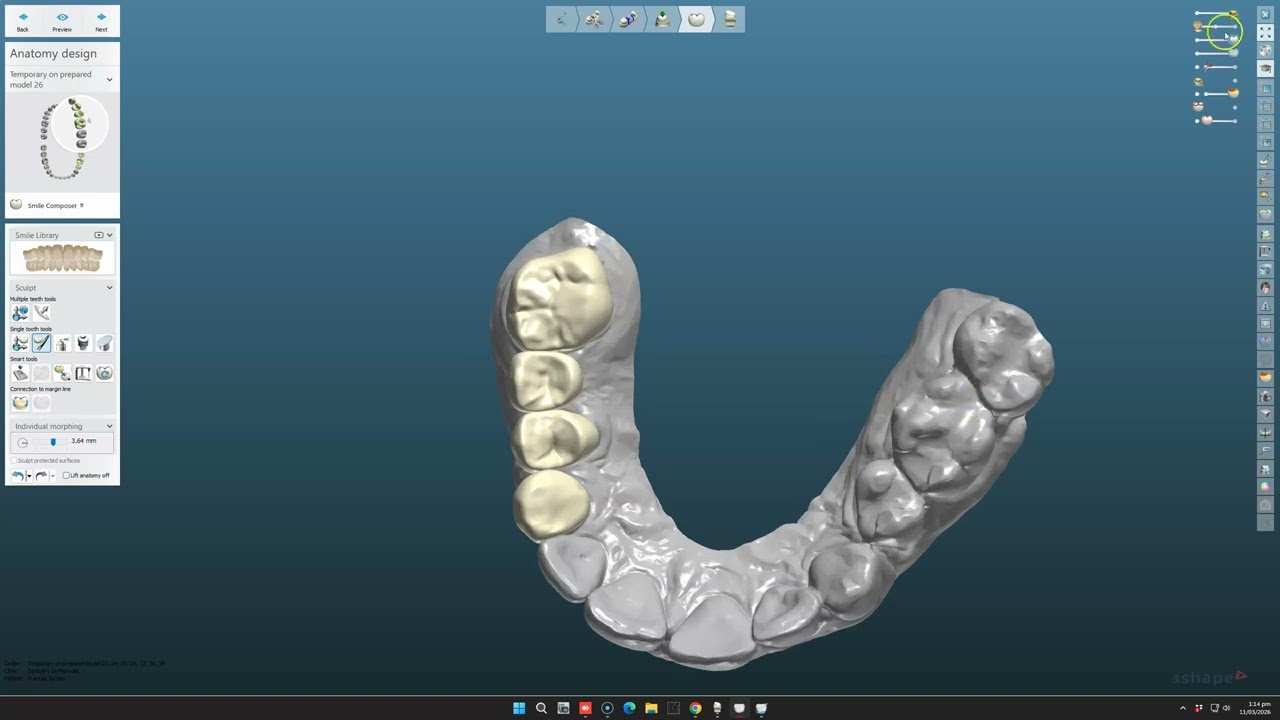Select the third Smart tools icon
This screenshot has width=1280, height=720.
(62, 373)
